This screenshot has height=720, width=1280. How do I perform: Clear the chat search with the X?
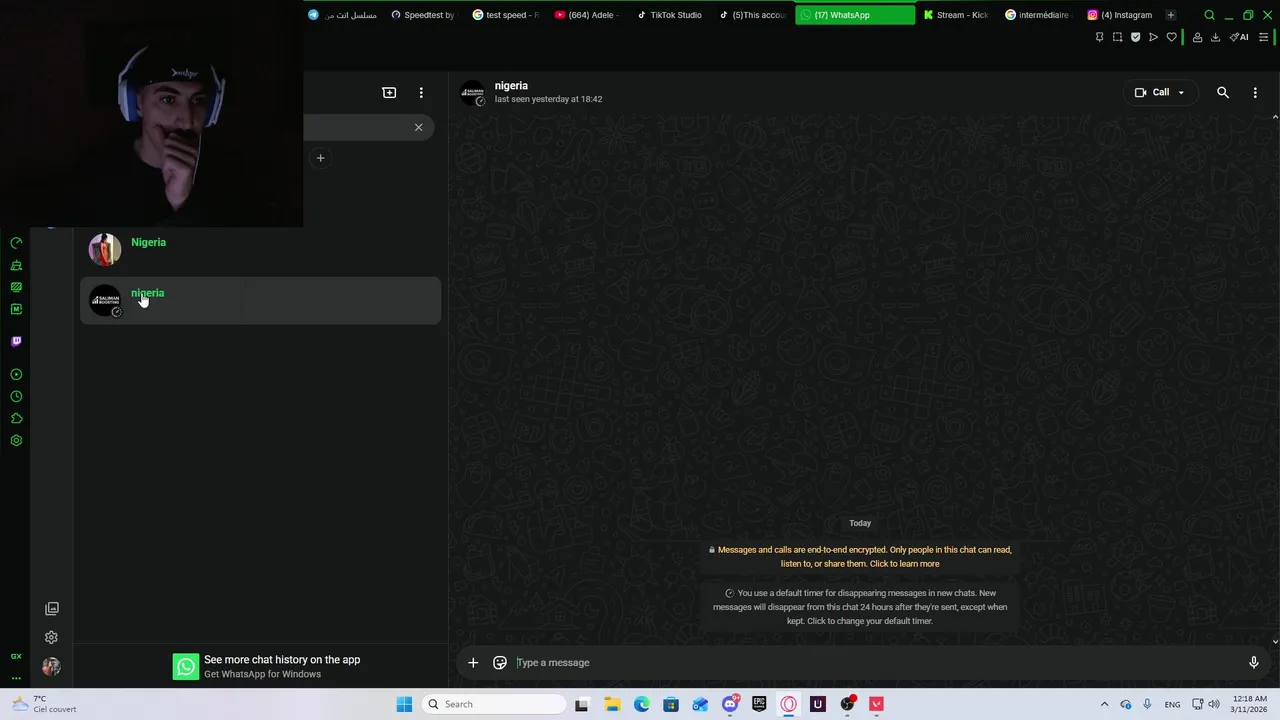[418, 127]
